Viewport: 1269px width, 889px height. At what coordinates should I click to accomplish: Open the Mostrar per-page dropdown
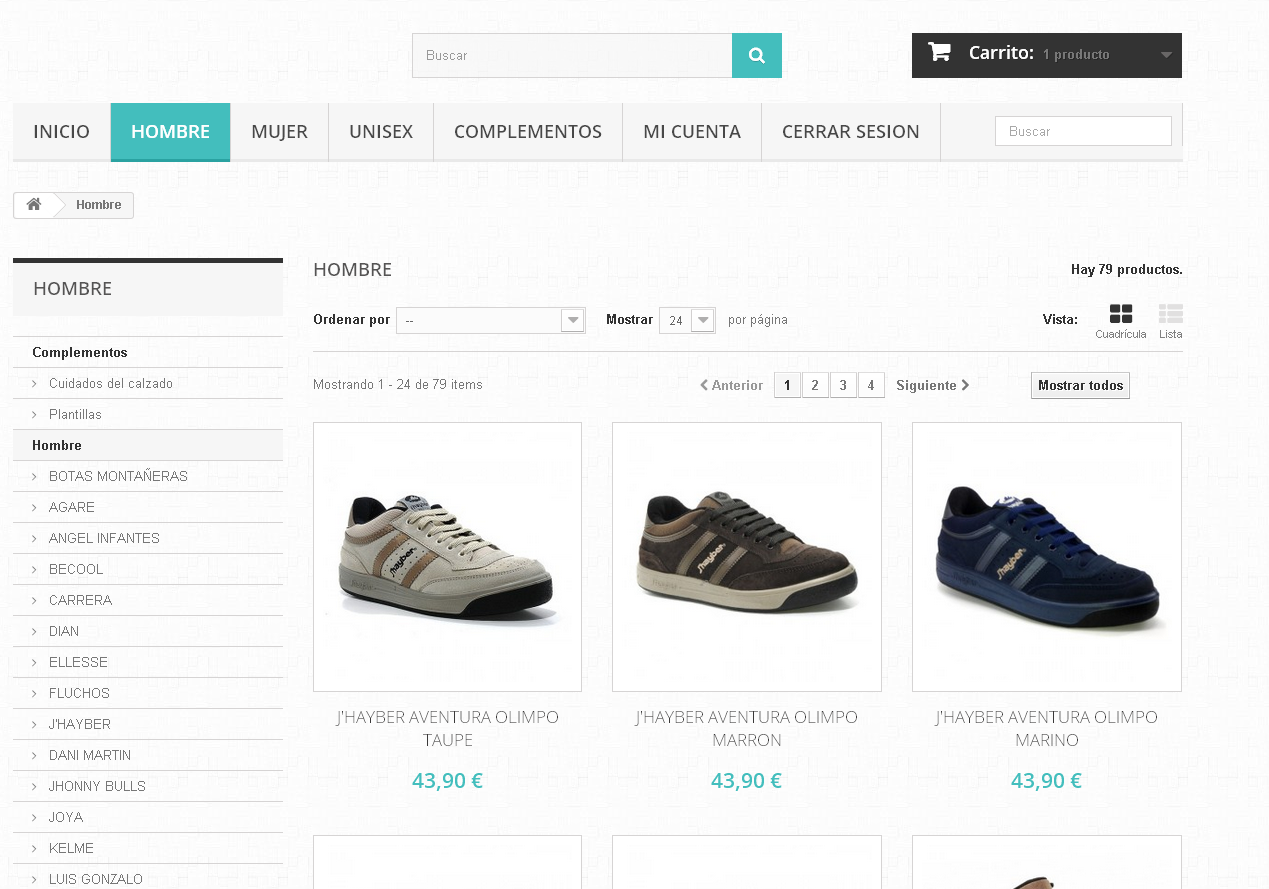687,320
